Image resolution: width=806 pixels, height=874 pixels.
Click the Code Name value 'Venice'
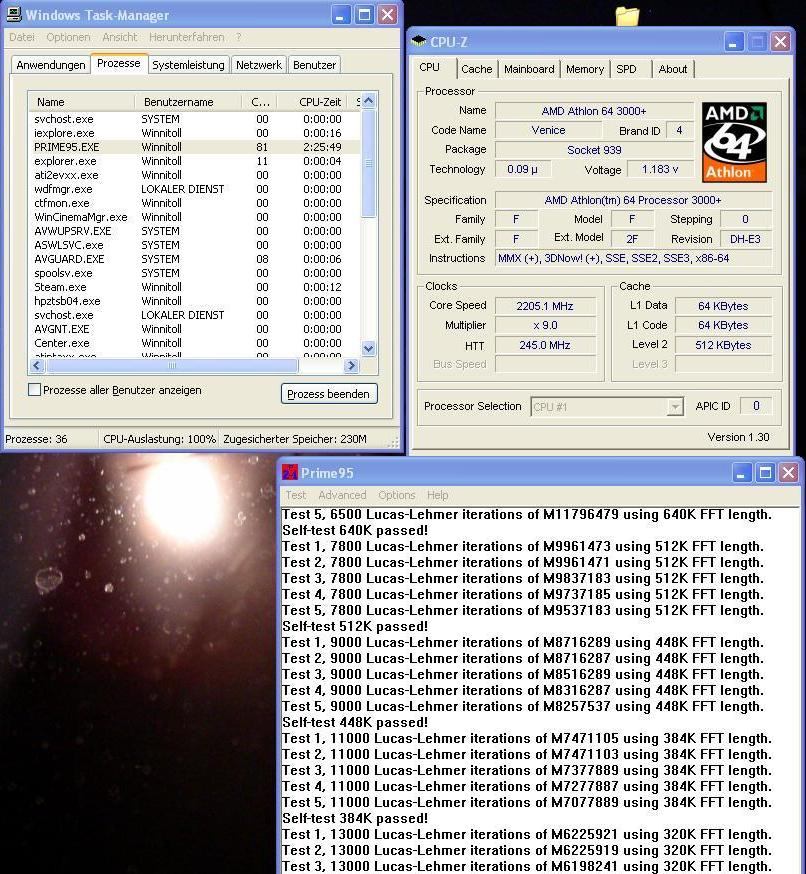coord(548,130)
